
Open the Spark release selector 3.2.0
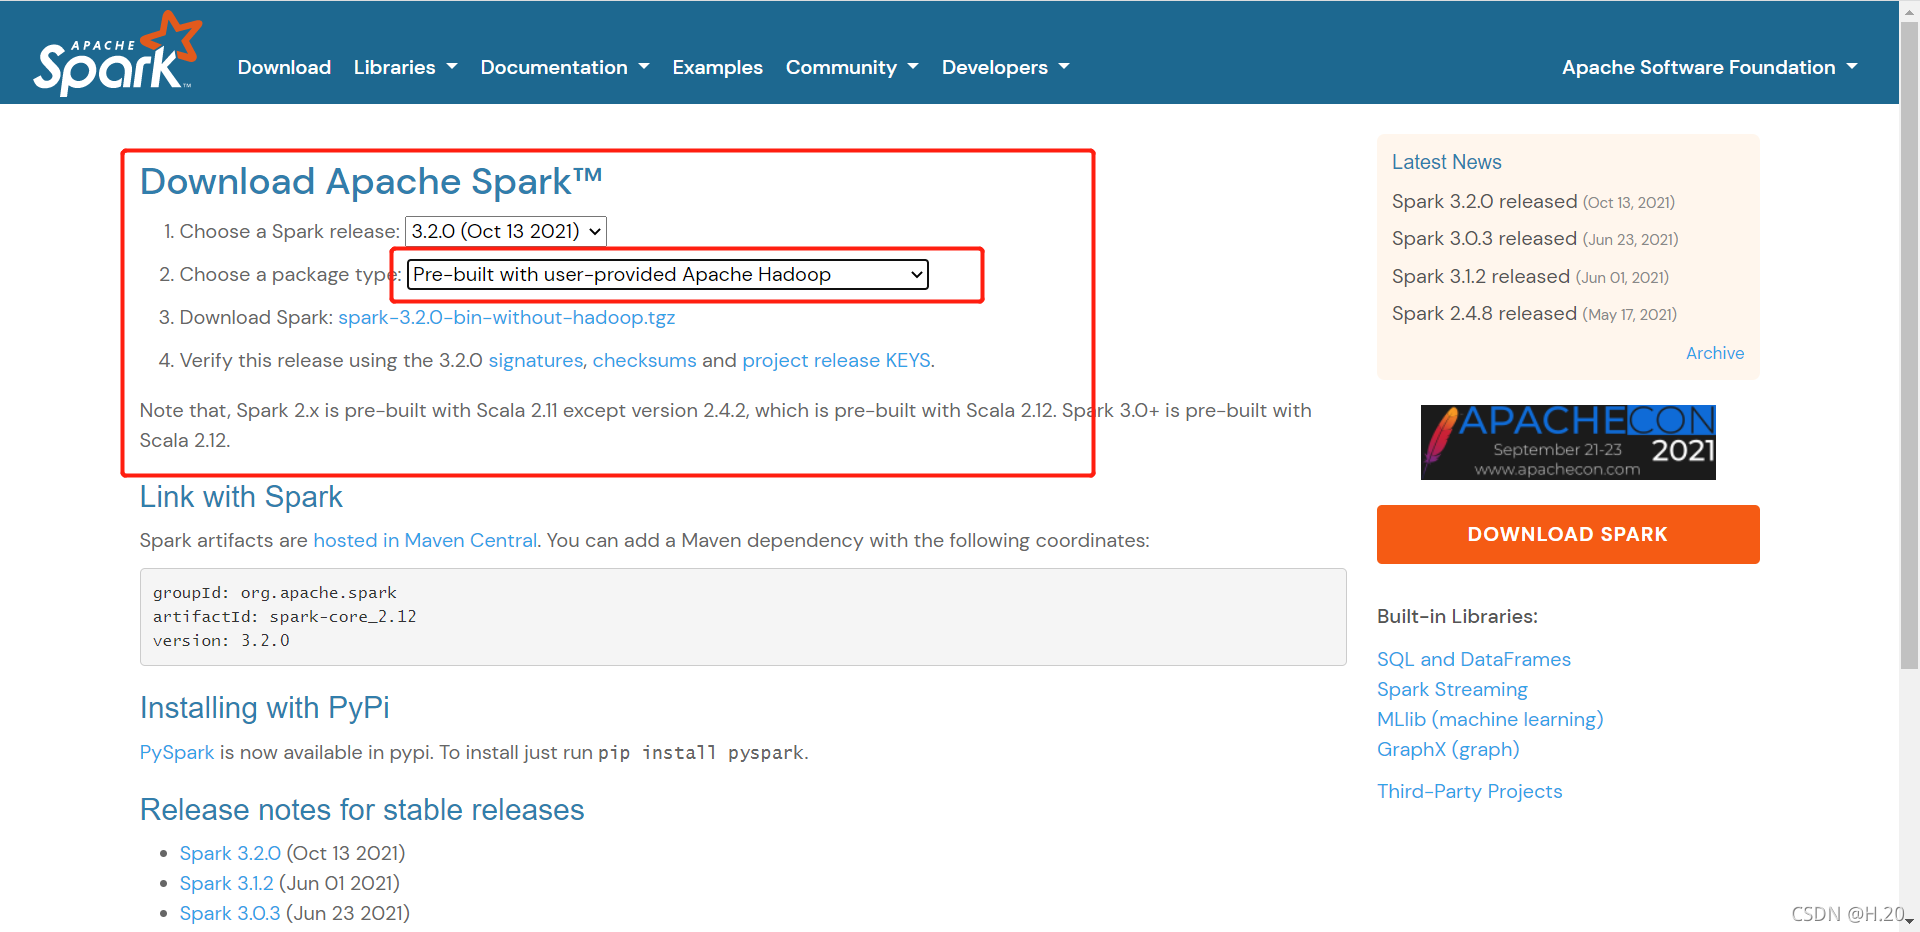pos(506,231)
